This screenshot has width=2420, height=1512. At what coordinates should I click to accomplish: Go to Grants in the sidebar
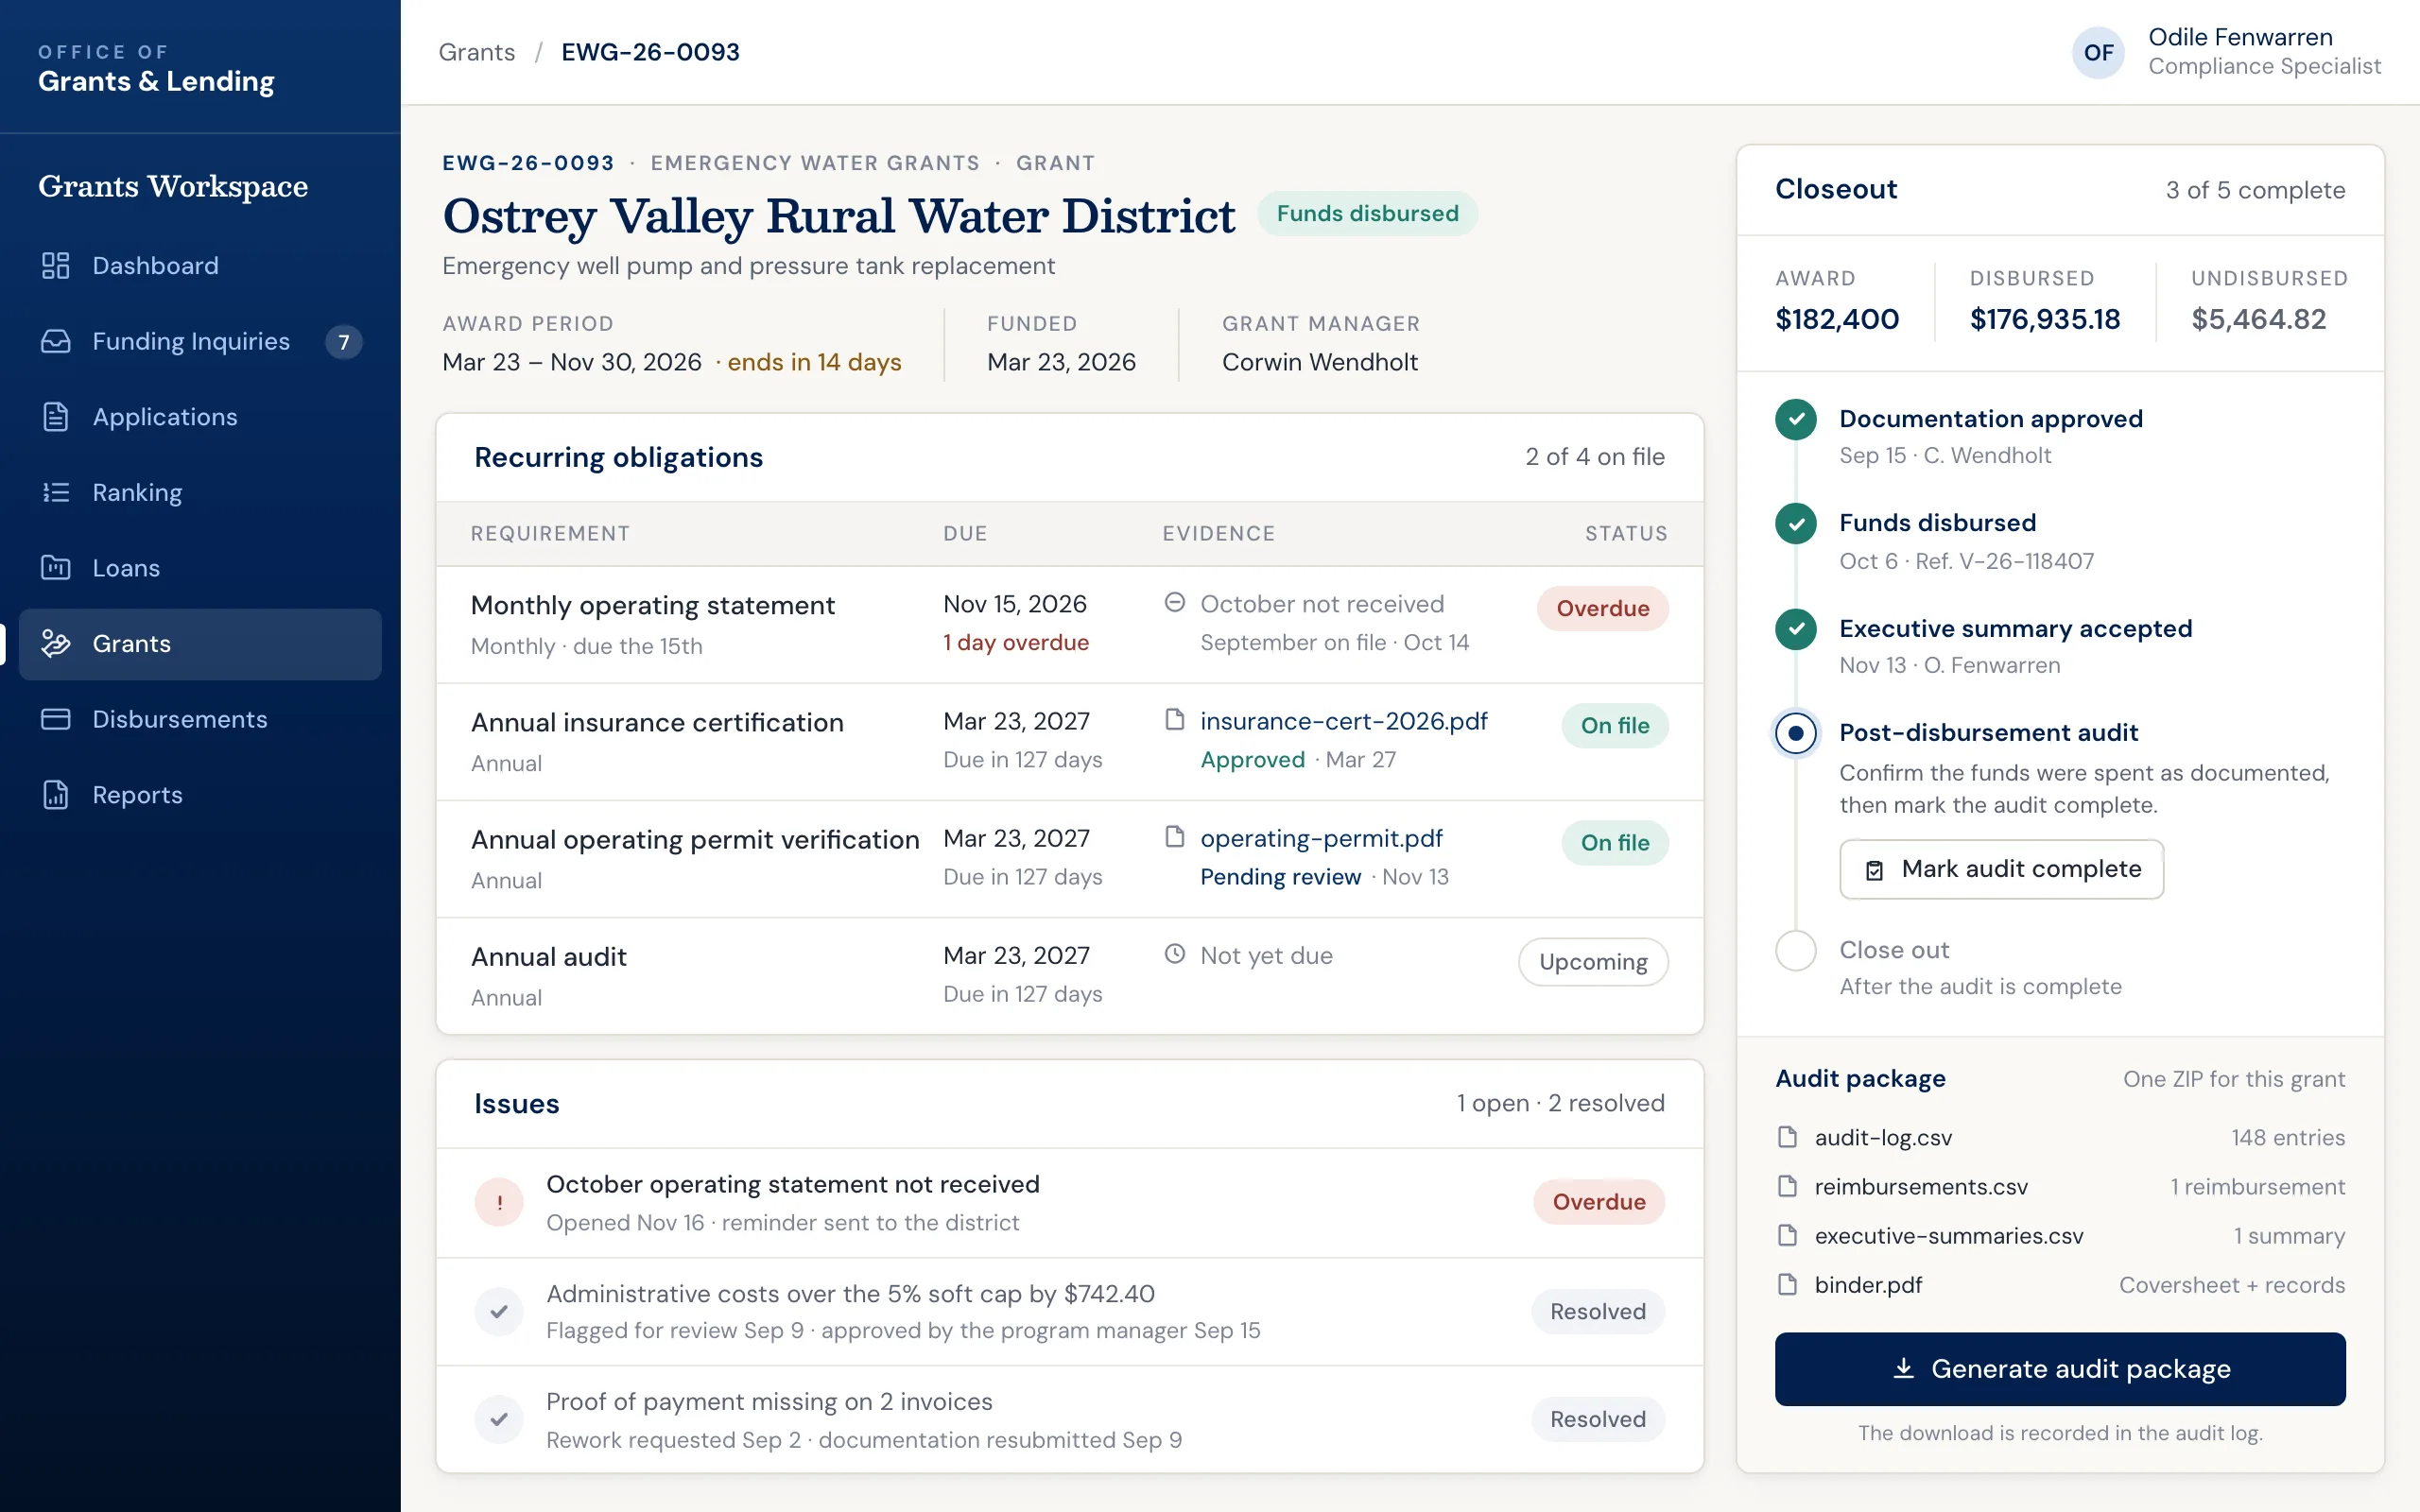[x=200, y=644]
